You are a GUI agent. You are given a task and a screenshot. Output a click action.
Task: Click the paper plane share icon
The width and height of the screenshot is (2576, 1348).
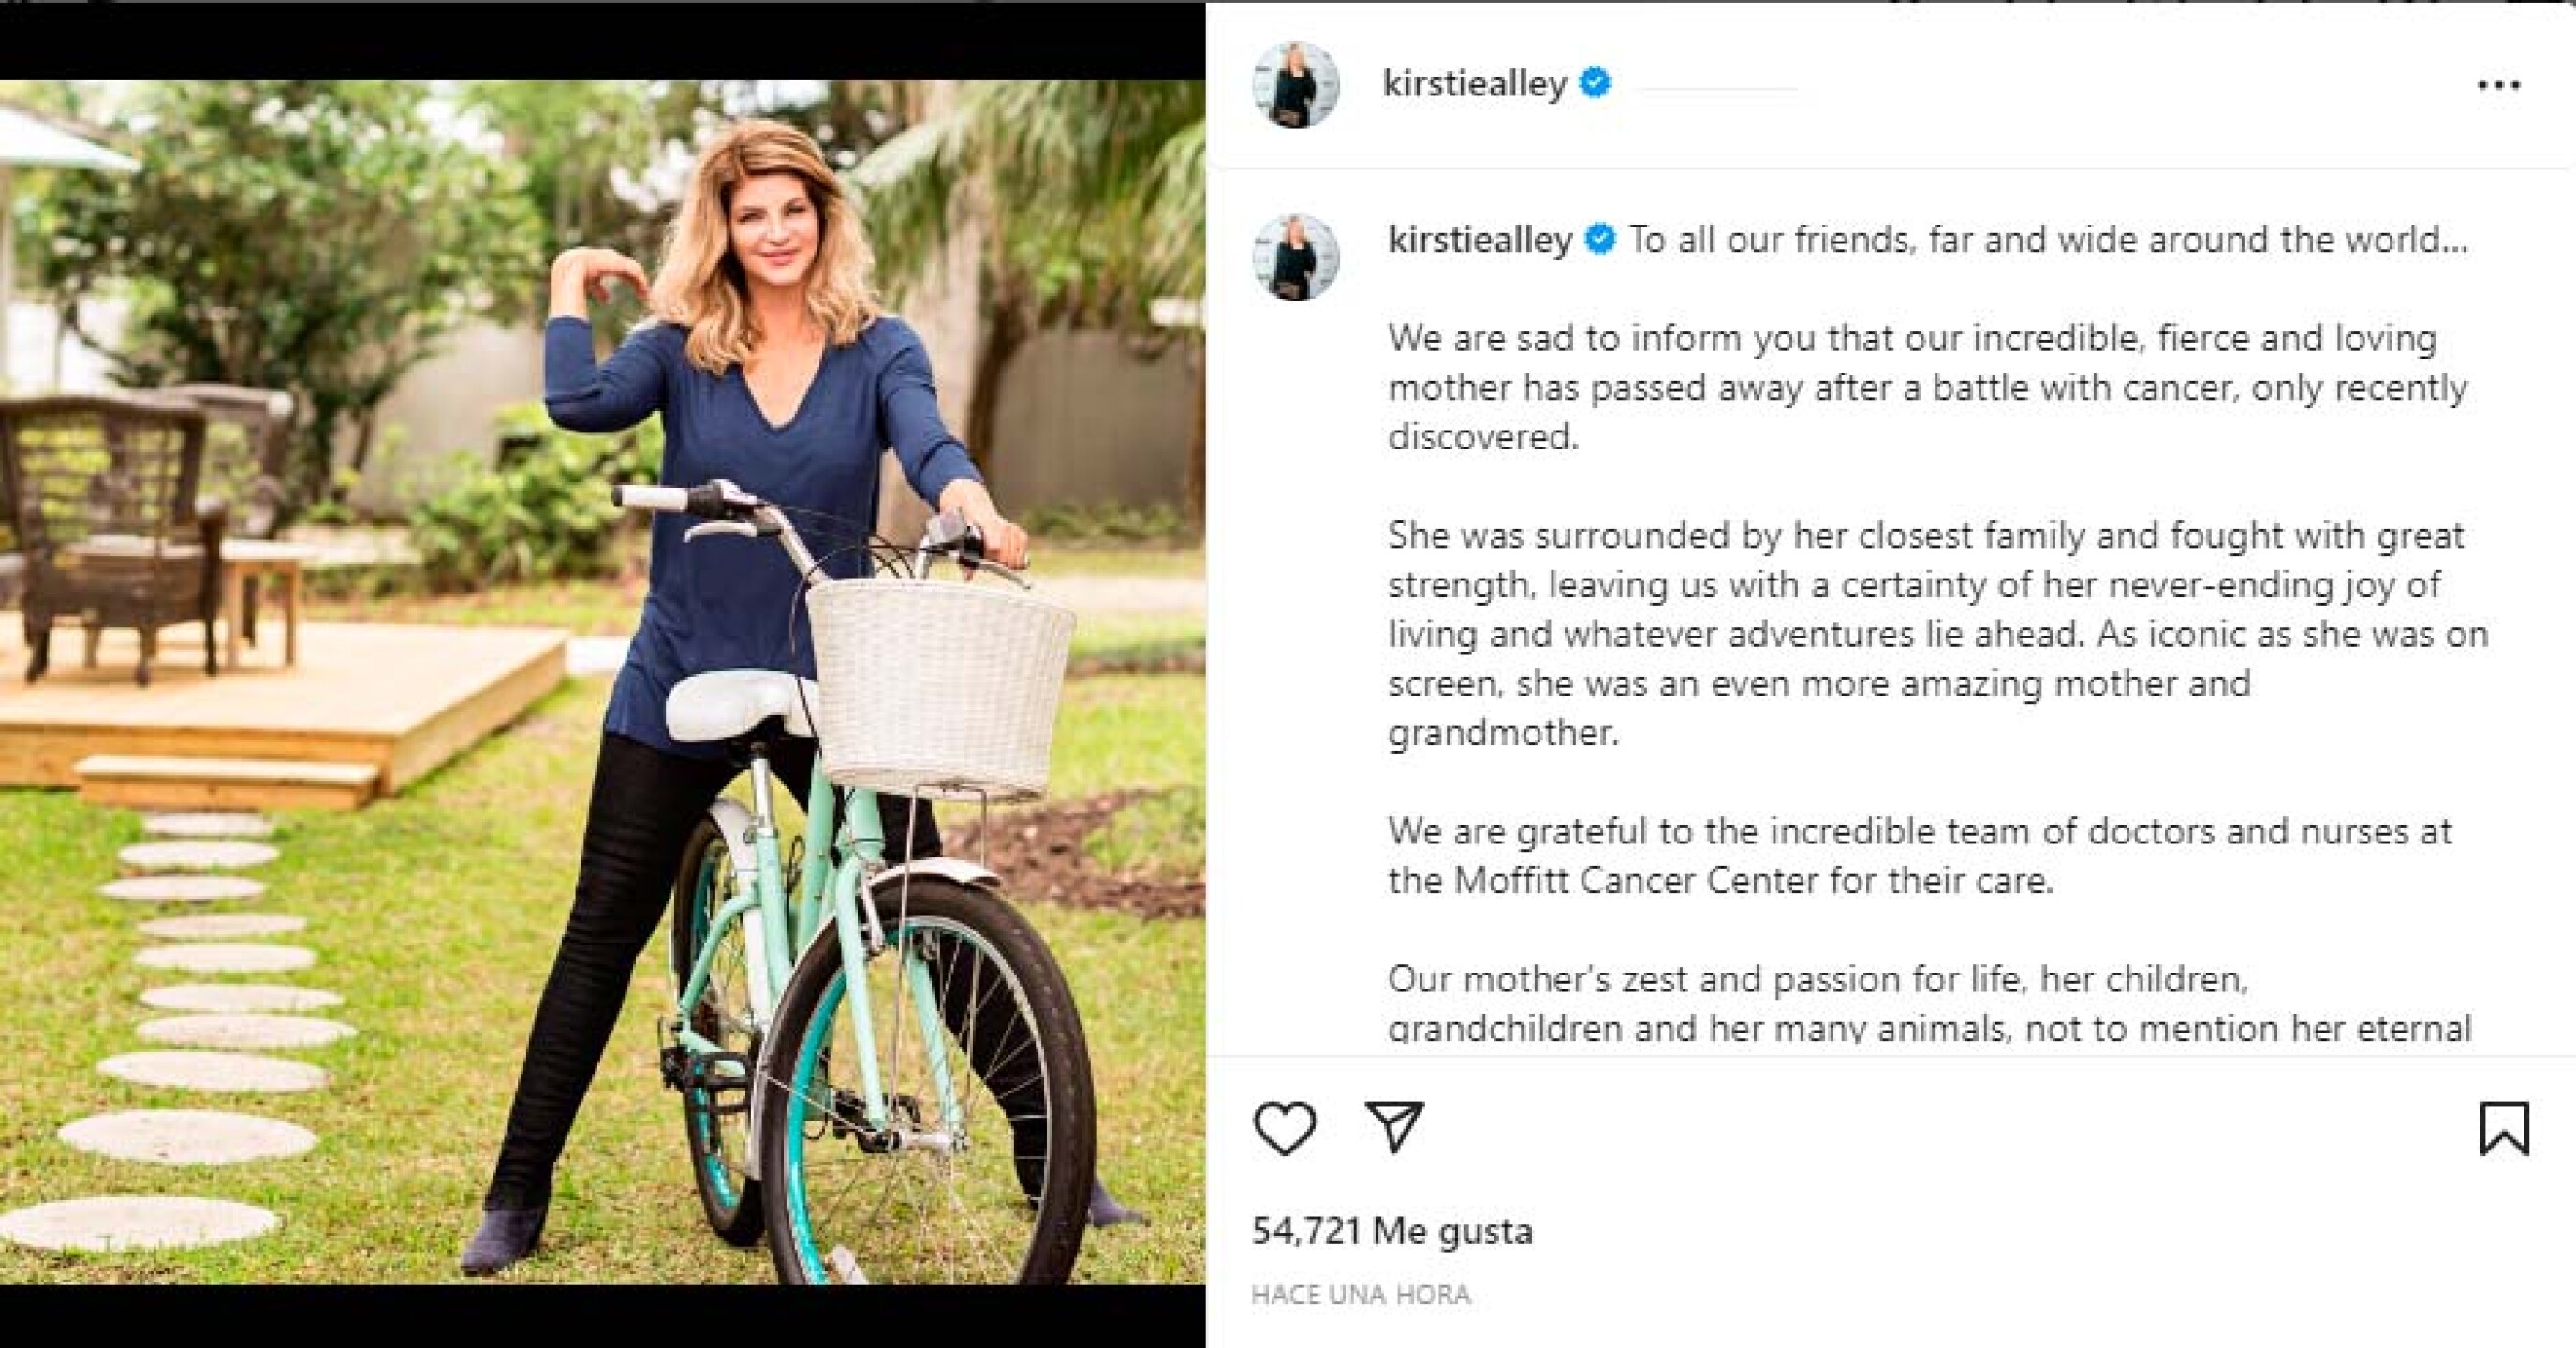[1395, 1127]
